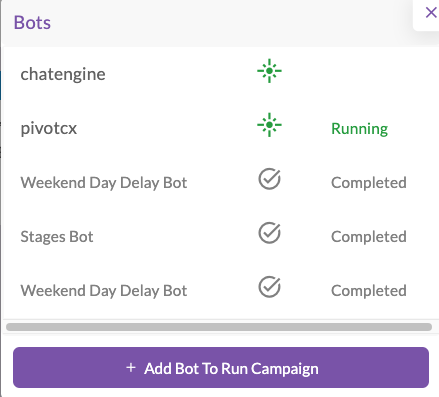Click the green Running status label

click(x=359, y=129)
